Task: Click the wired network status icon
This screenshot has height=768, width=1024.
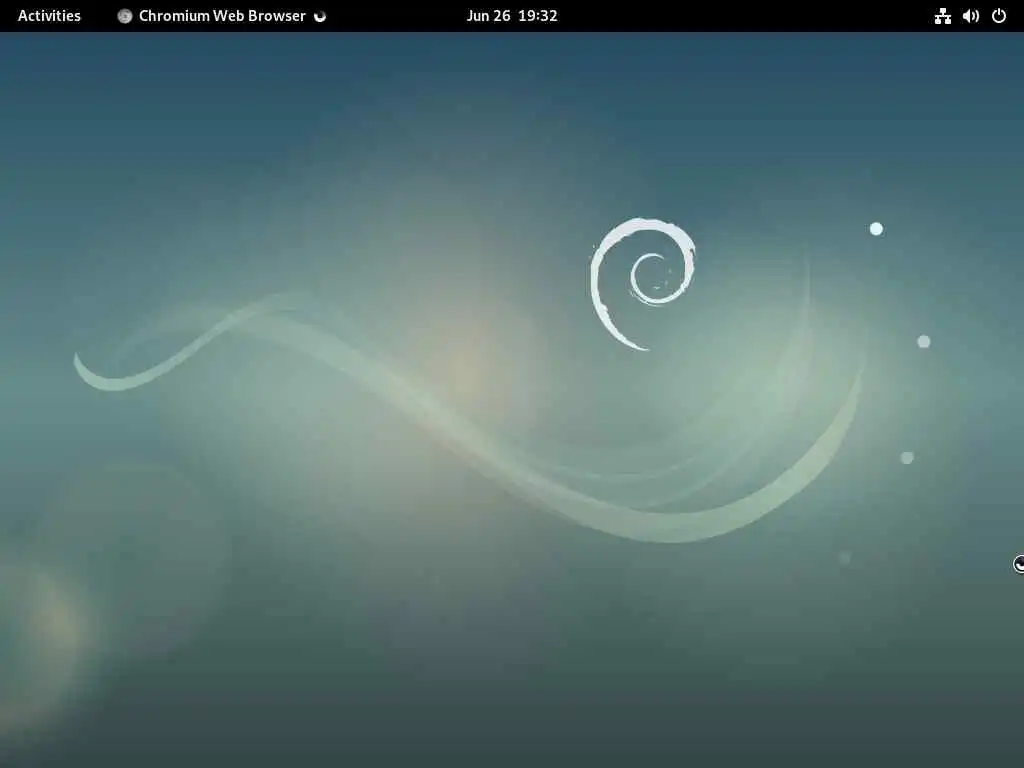Action: 942,16
